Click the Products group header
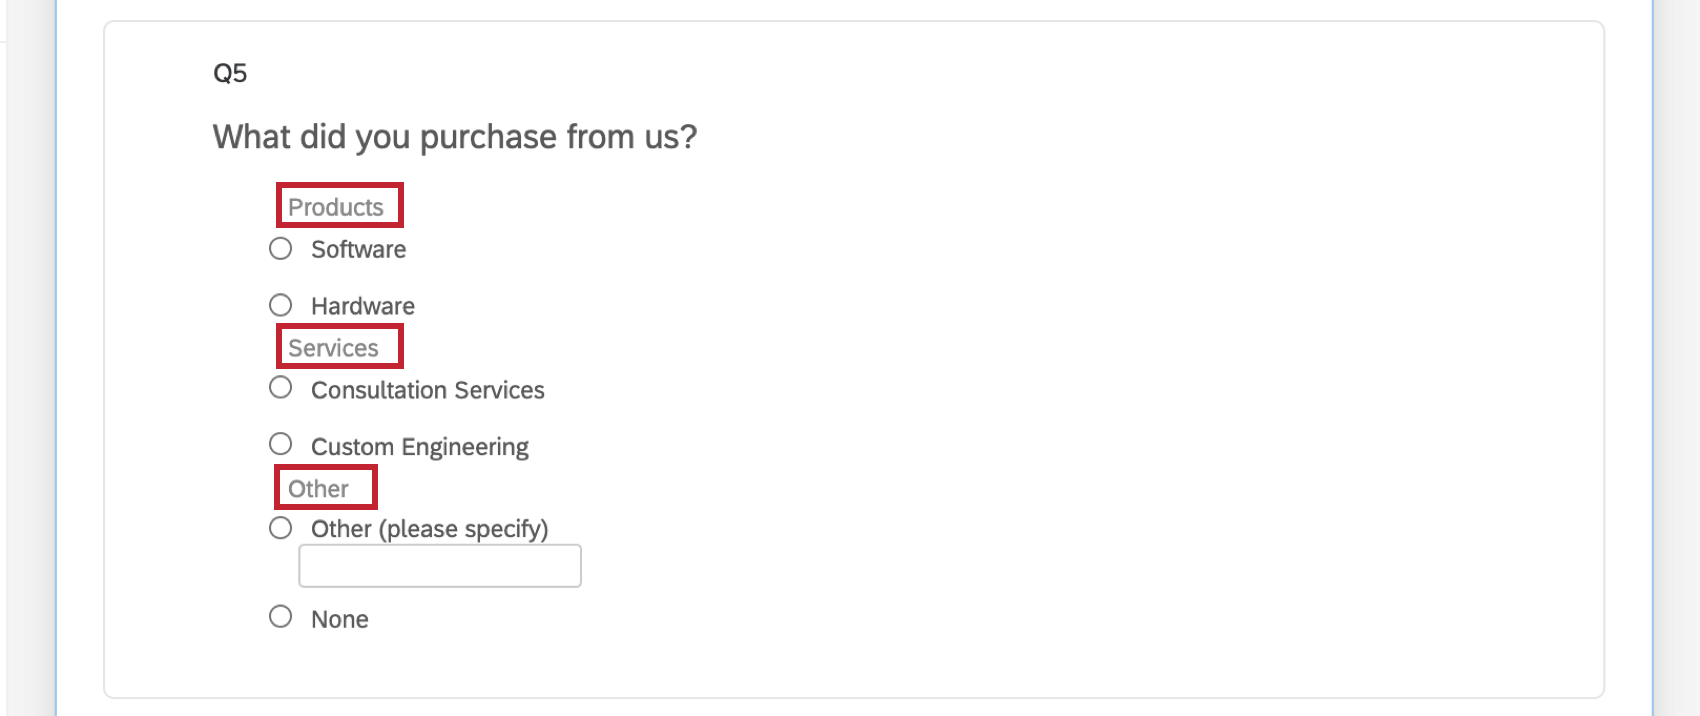Viewport: 1700px width, 716px height. pos(337,206)
